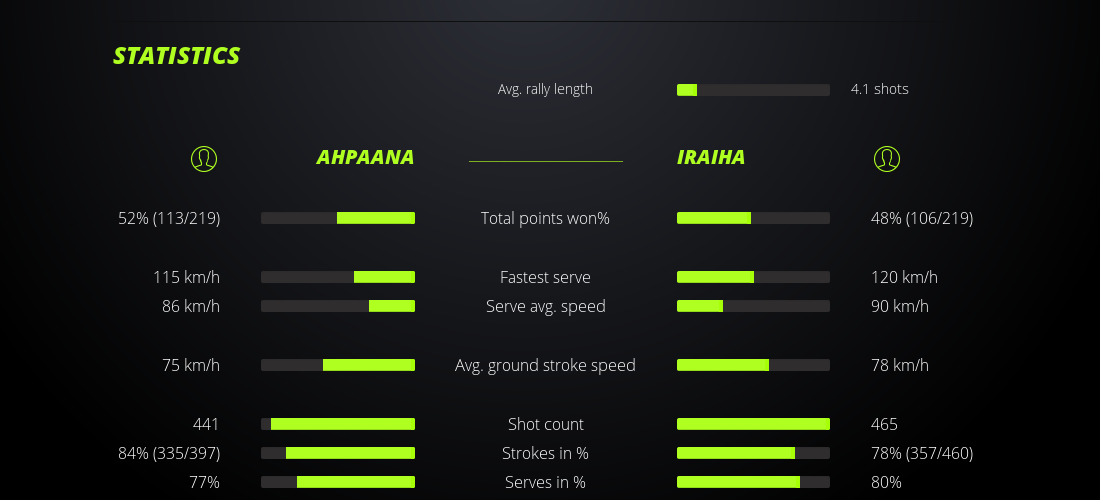Click Ahpaana's fastest serve bar
The height and width of the screenshot is (500, 1100).
[338, 277]
